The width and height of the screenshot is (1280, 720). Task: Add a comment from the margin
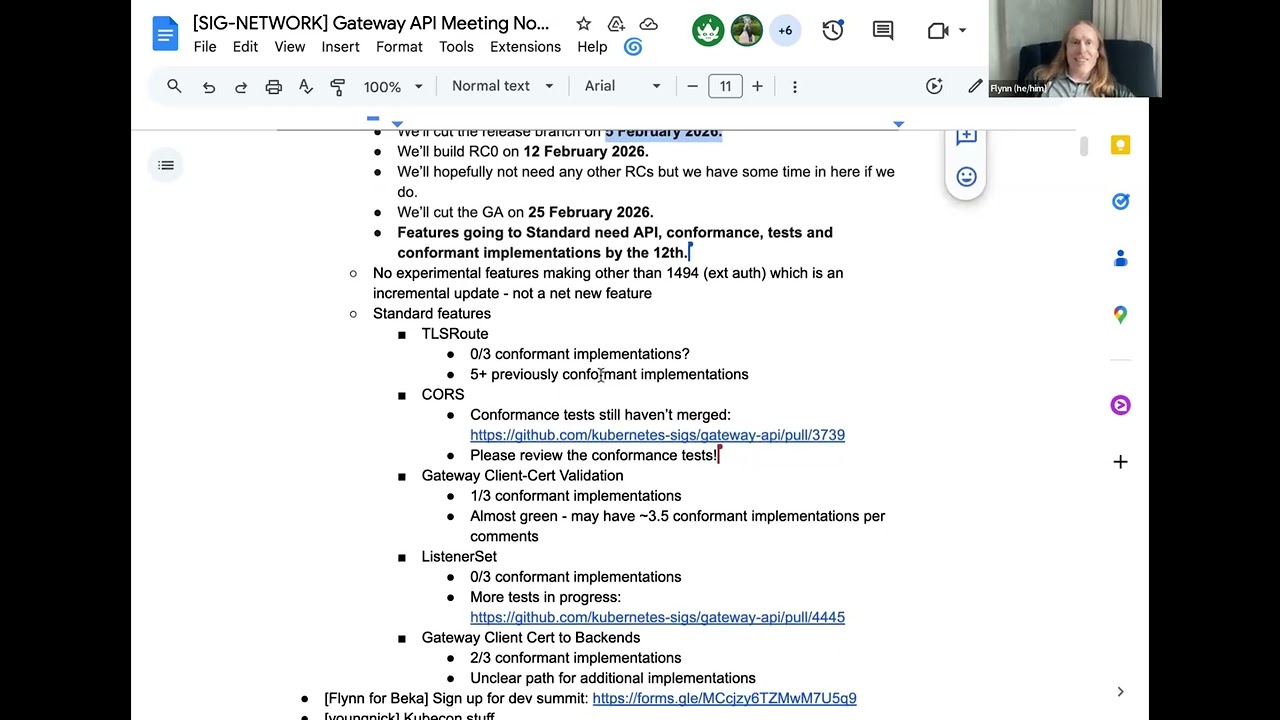coord(966,137)
